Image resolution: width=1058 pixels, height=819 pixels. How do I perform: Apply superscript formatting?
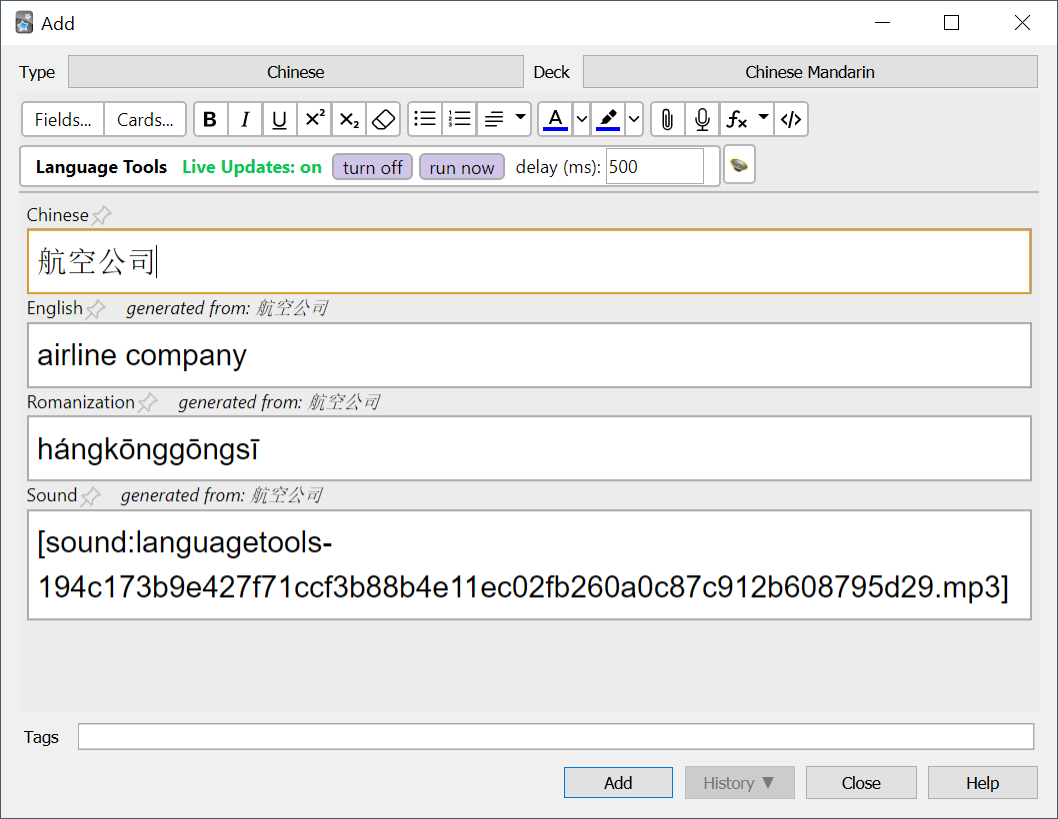314,119
